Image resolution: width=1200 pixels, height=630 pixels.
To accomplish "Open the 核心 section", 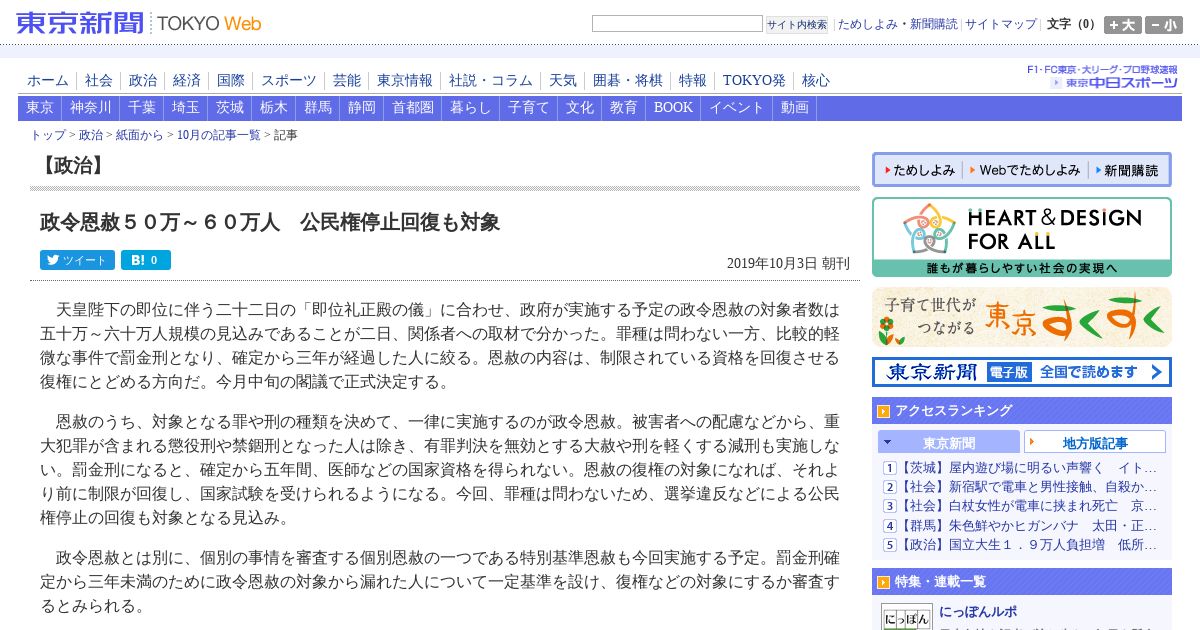I will point(816,81).
